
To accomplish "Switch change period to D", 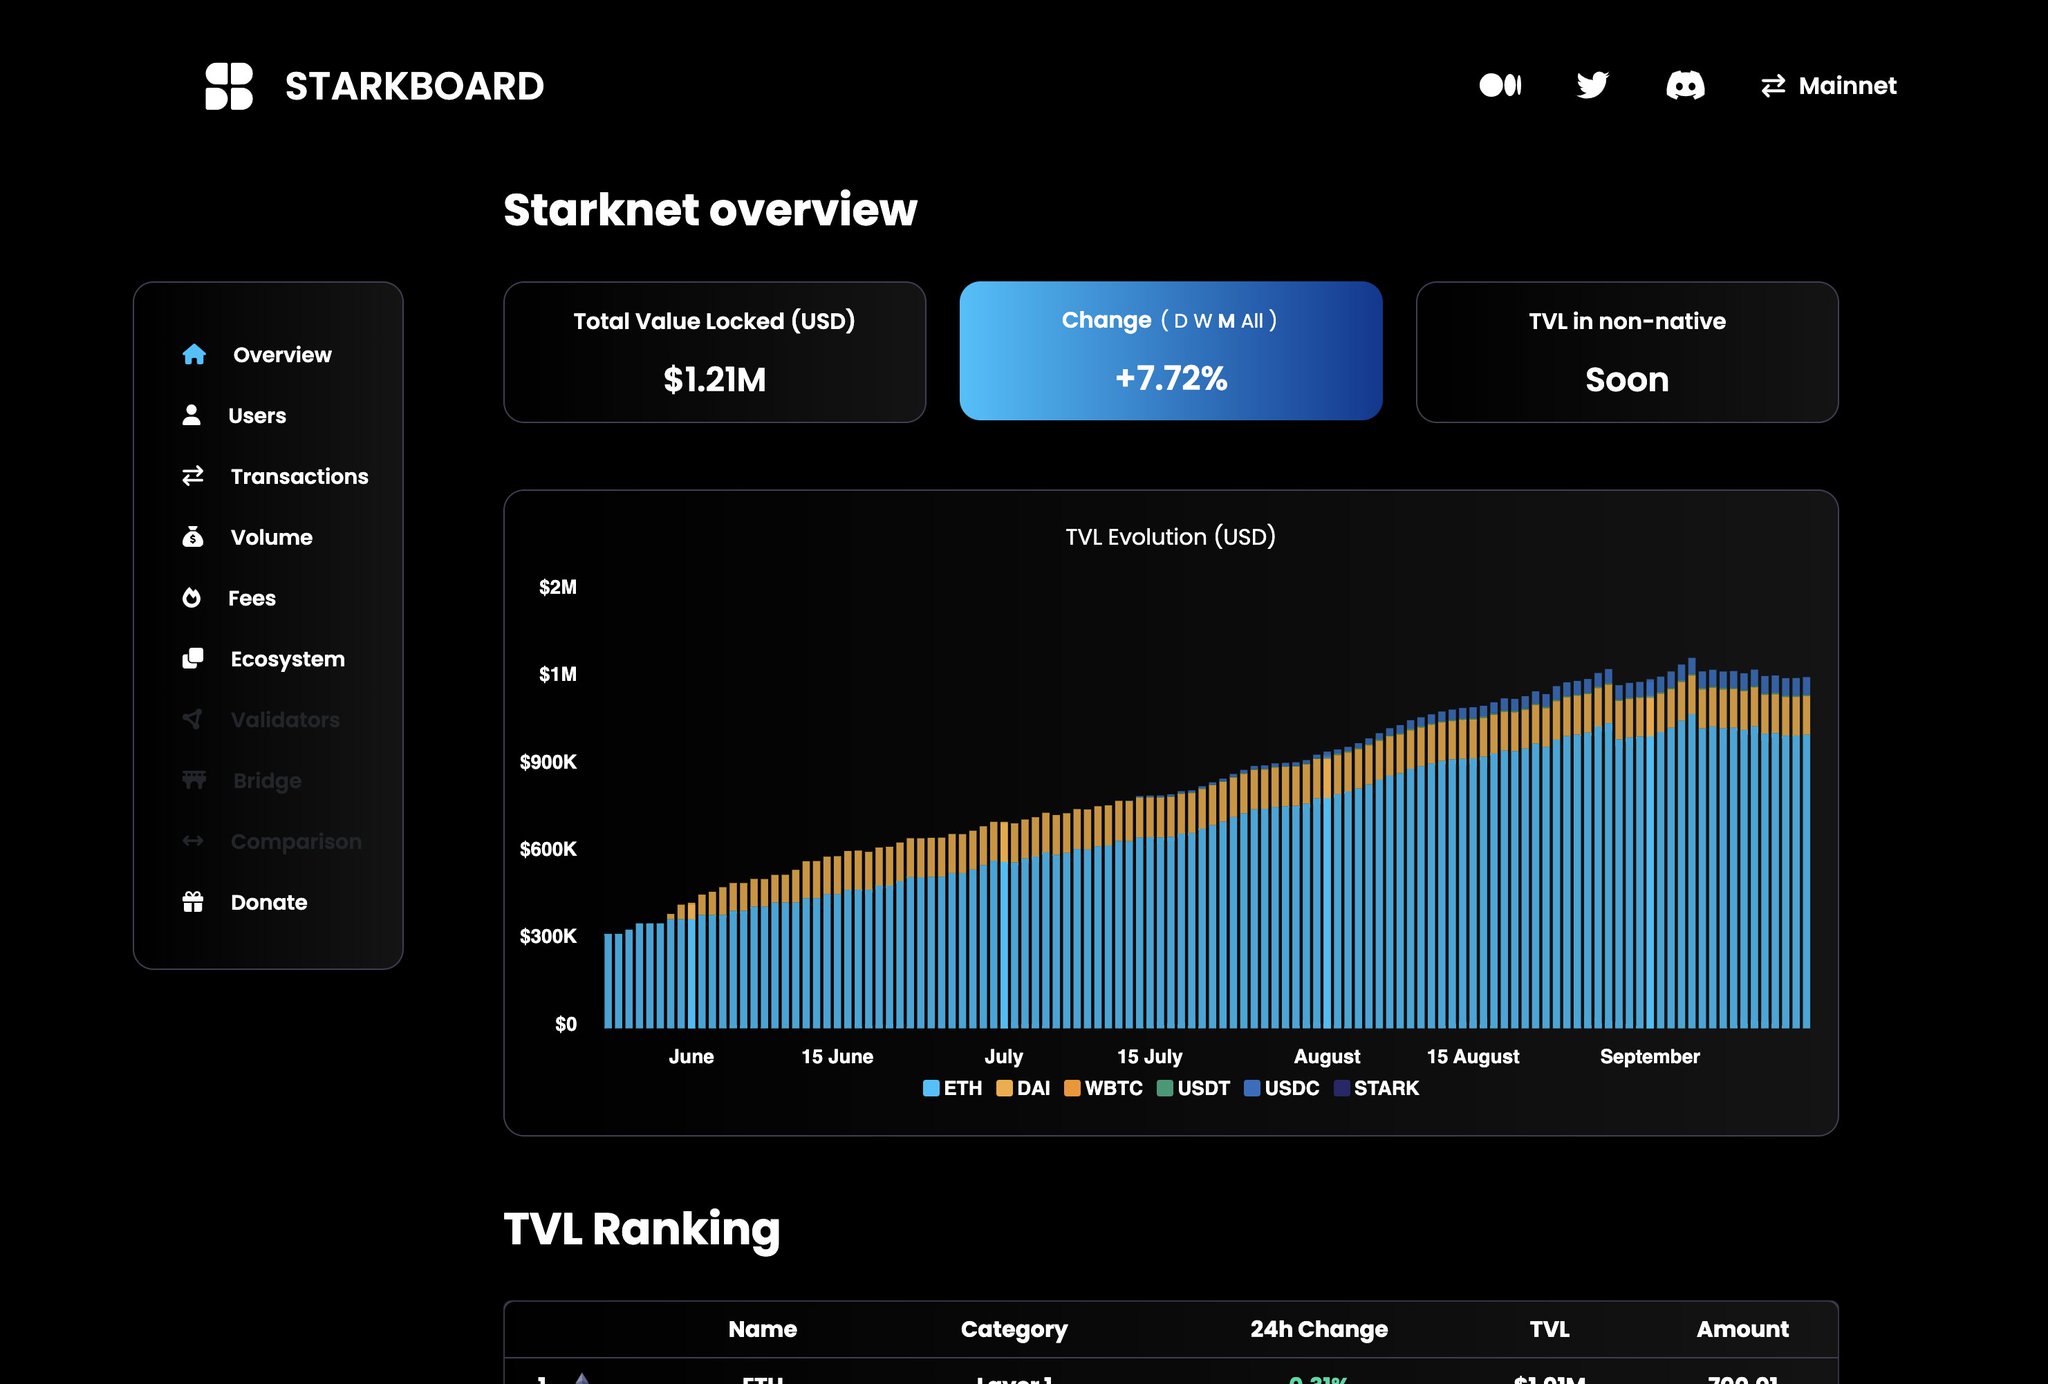I will [x=1179, y=321].
